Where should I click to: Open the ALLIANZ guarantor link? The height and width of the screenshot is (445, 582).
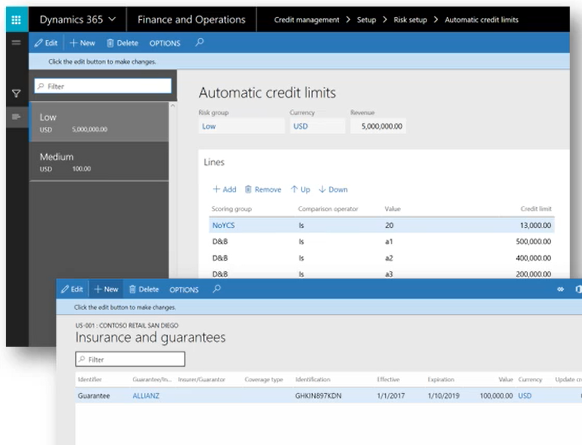click(146, 396)
